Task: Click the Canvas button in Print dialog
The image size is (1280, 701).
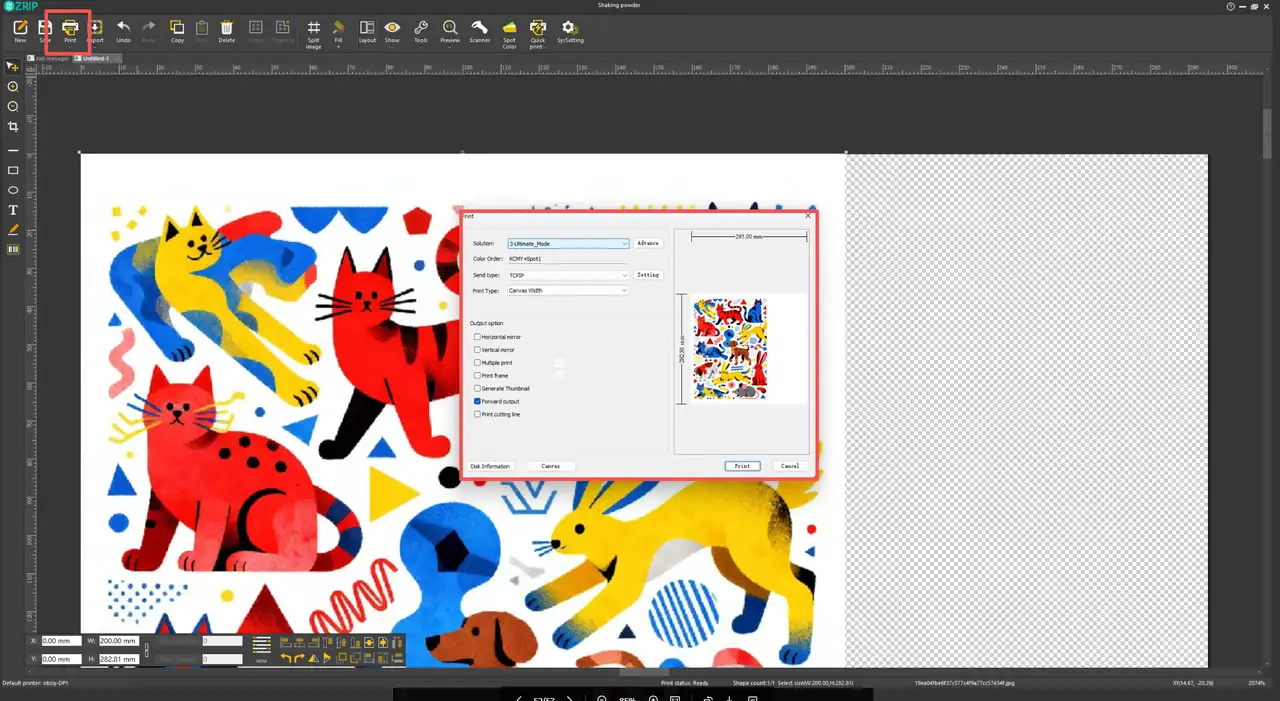Action: coord(551,466)
